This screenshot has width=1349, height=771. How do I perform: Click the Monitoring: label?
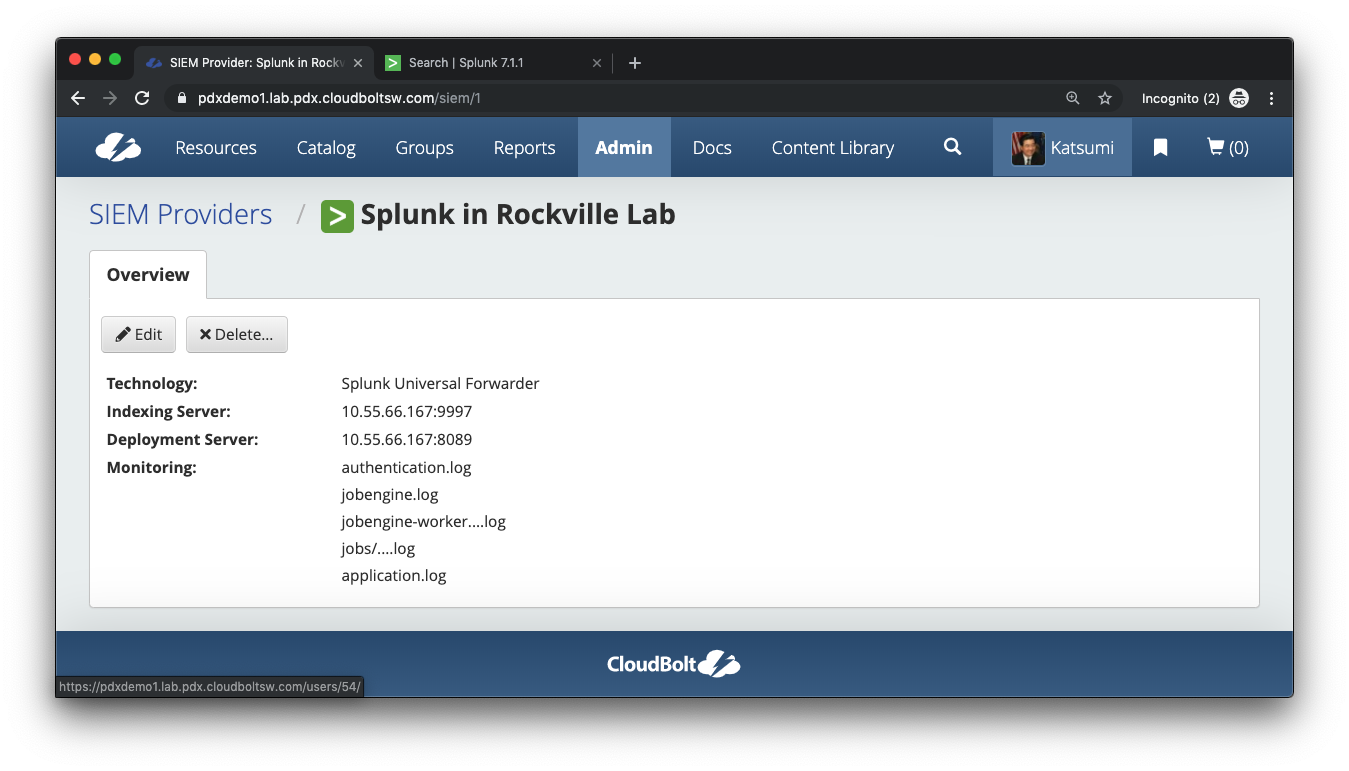click(151, 467)
